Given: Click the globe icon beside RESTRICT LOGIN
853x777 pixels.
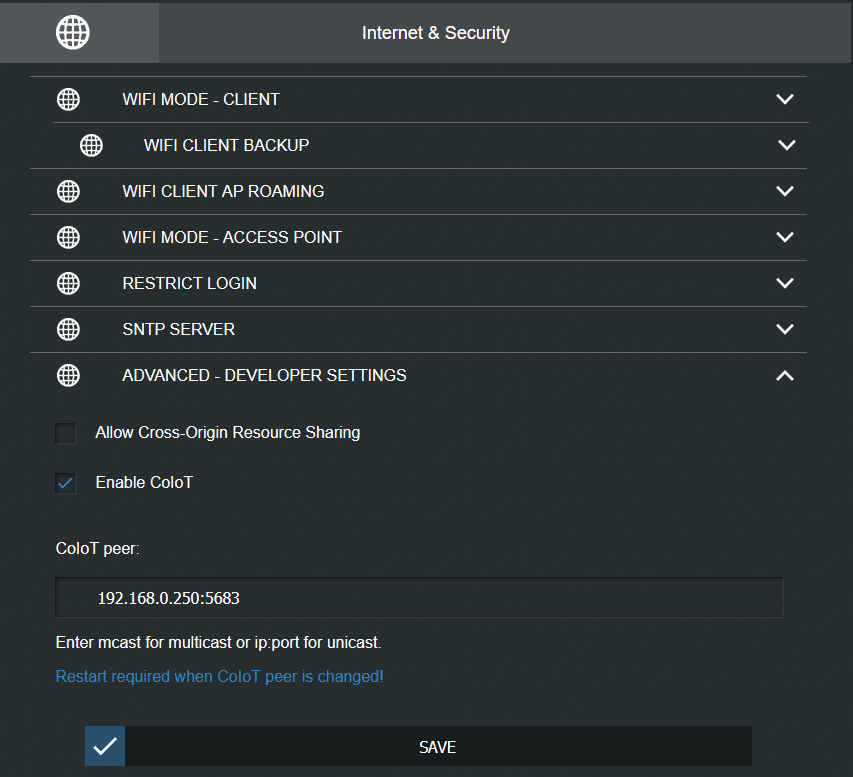Looking at the screenshot, I should coord(68,283).
